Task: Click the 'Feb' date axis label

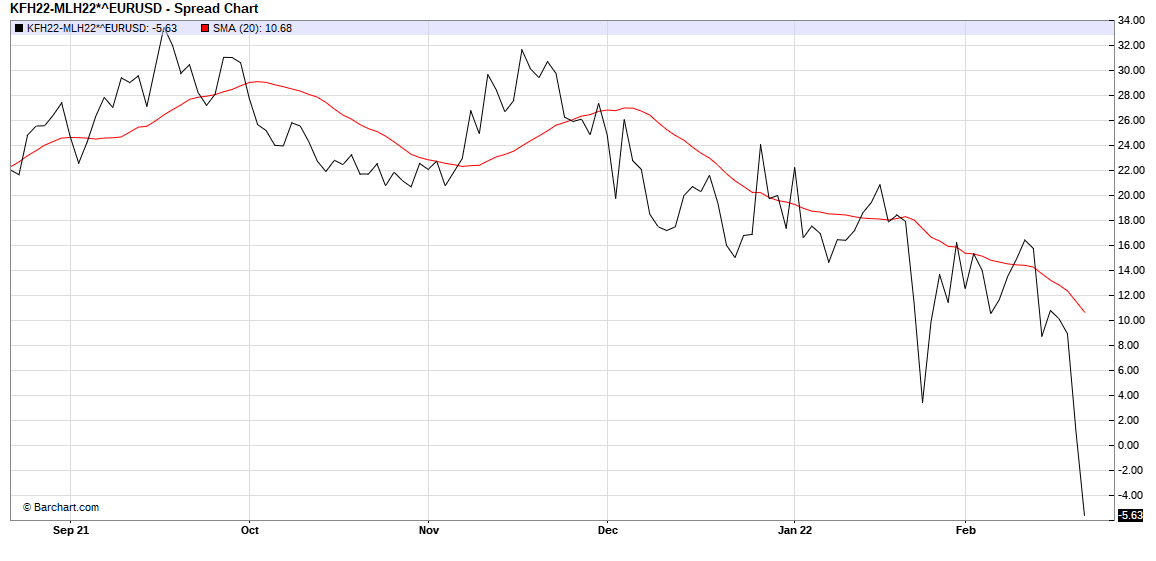Action: [x=964, y=530]
